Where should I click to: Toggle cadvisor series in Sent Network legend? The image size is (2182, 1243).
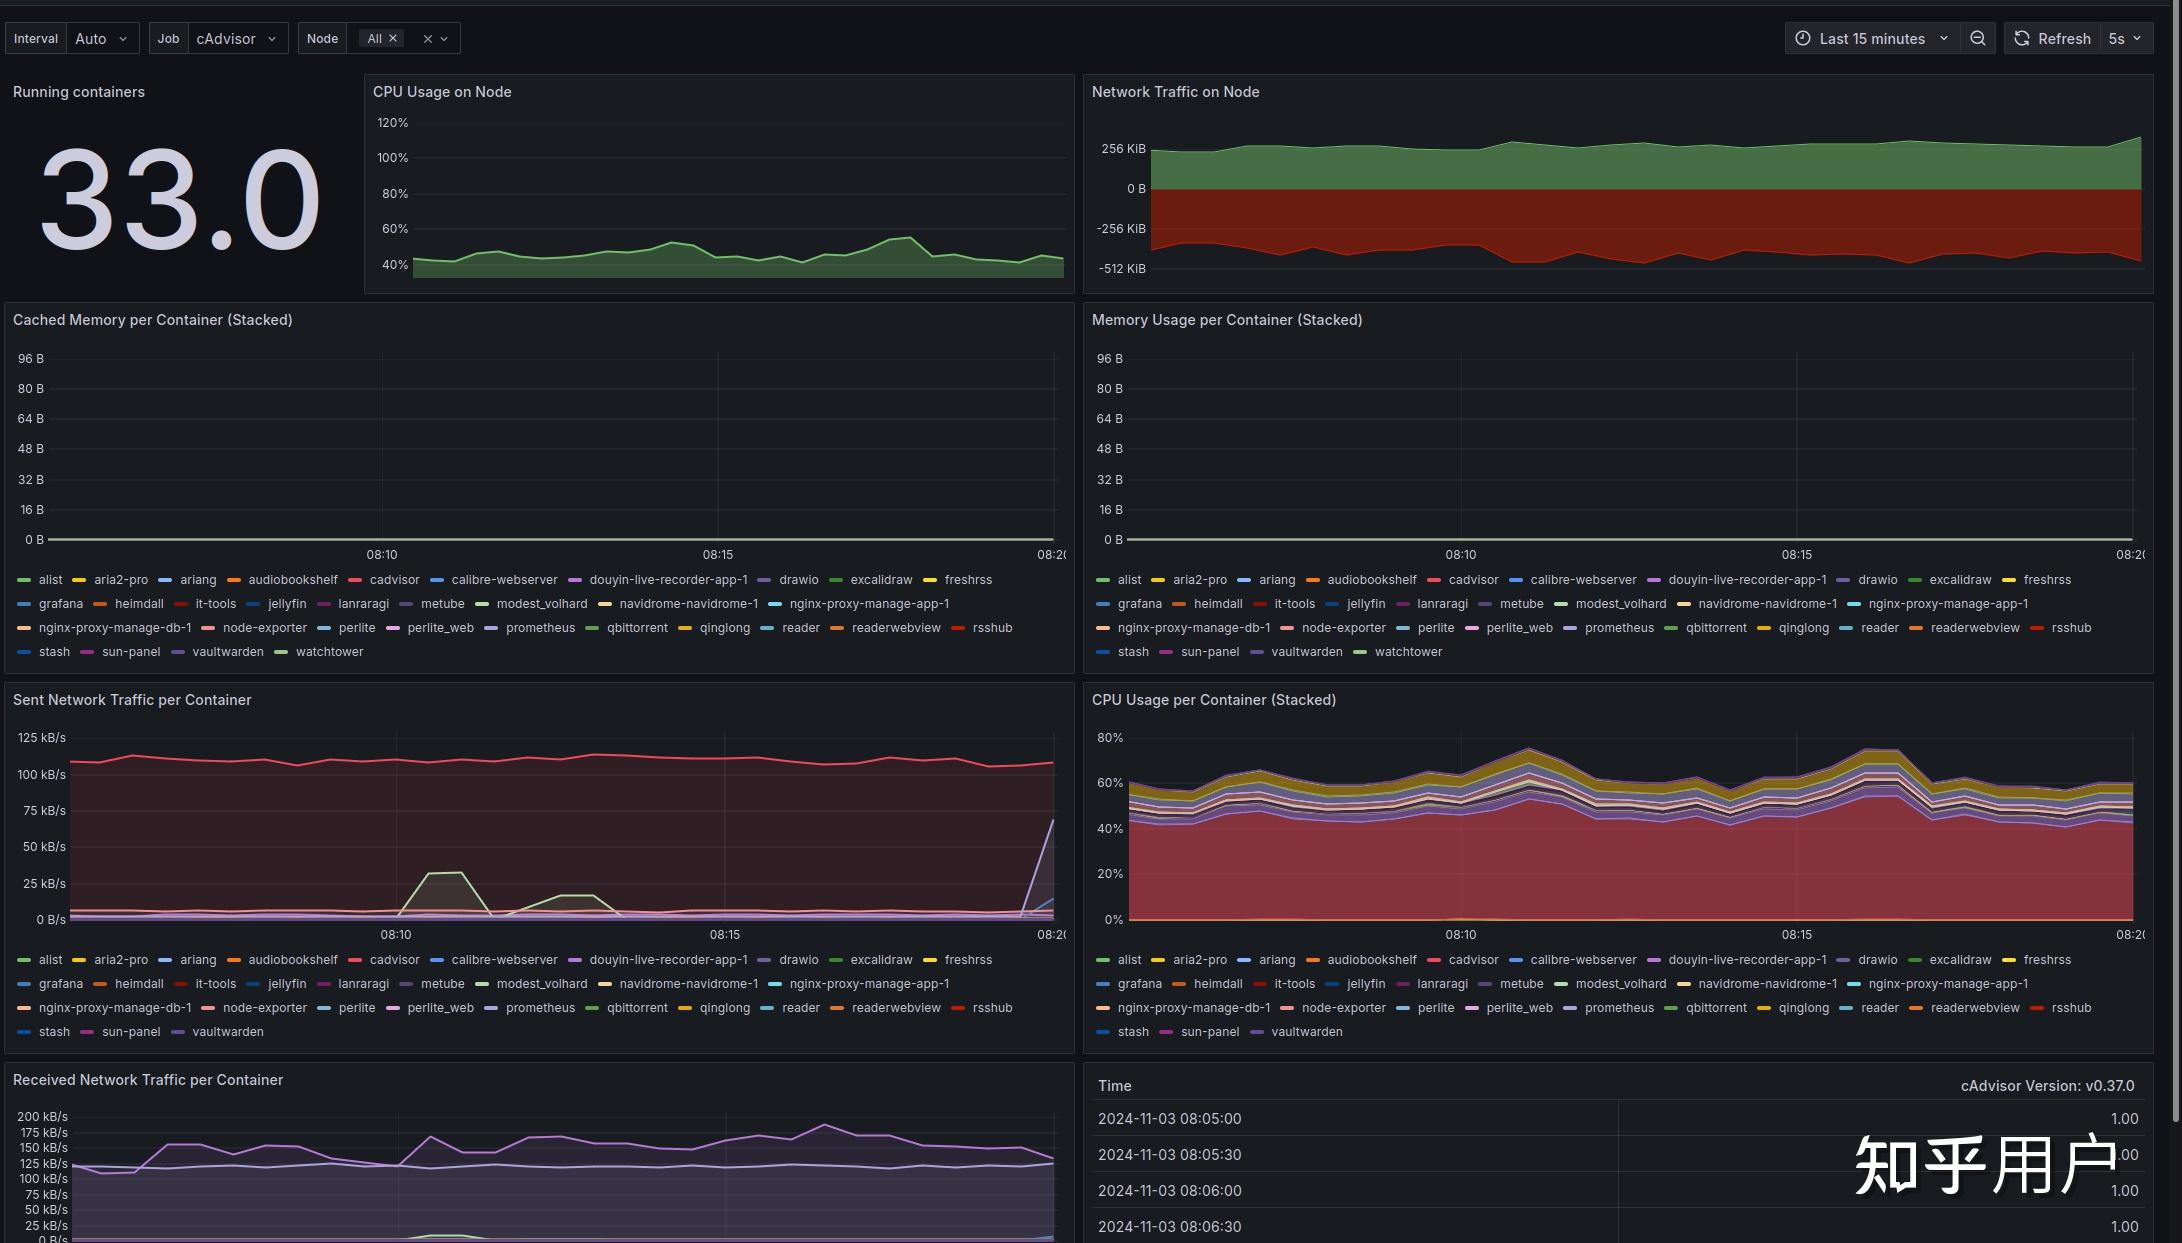coord(394,959)
